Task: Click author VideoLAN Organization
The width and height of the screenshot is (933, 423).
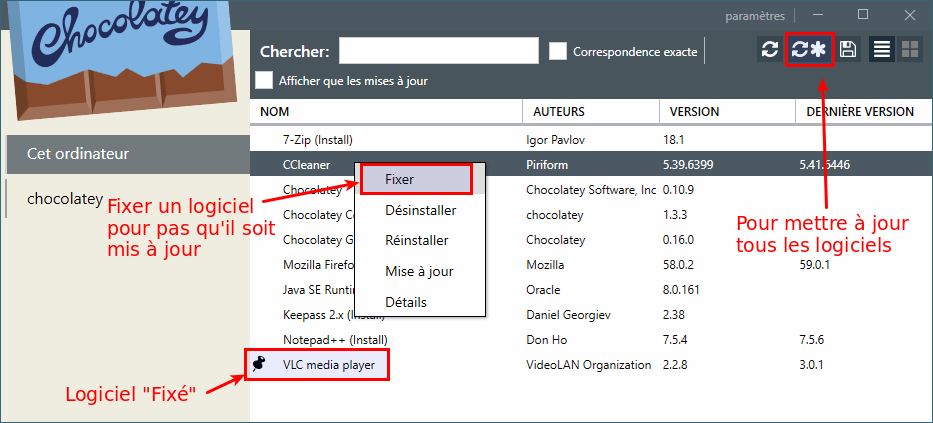Action: pyautogui.click(x=589, y=365)
